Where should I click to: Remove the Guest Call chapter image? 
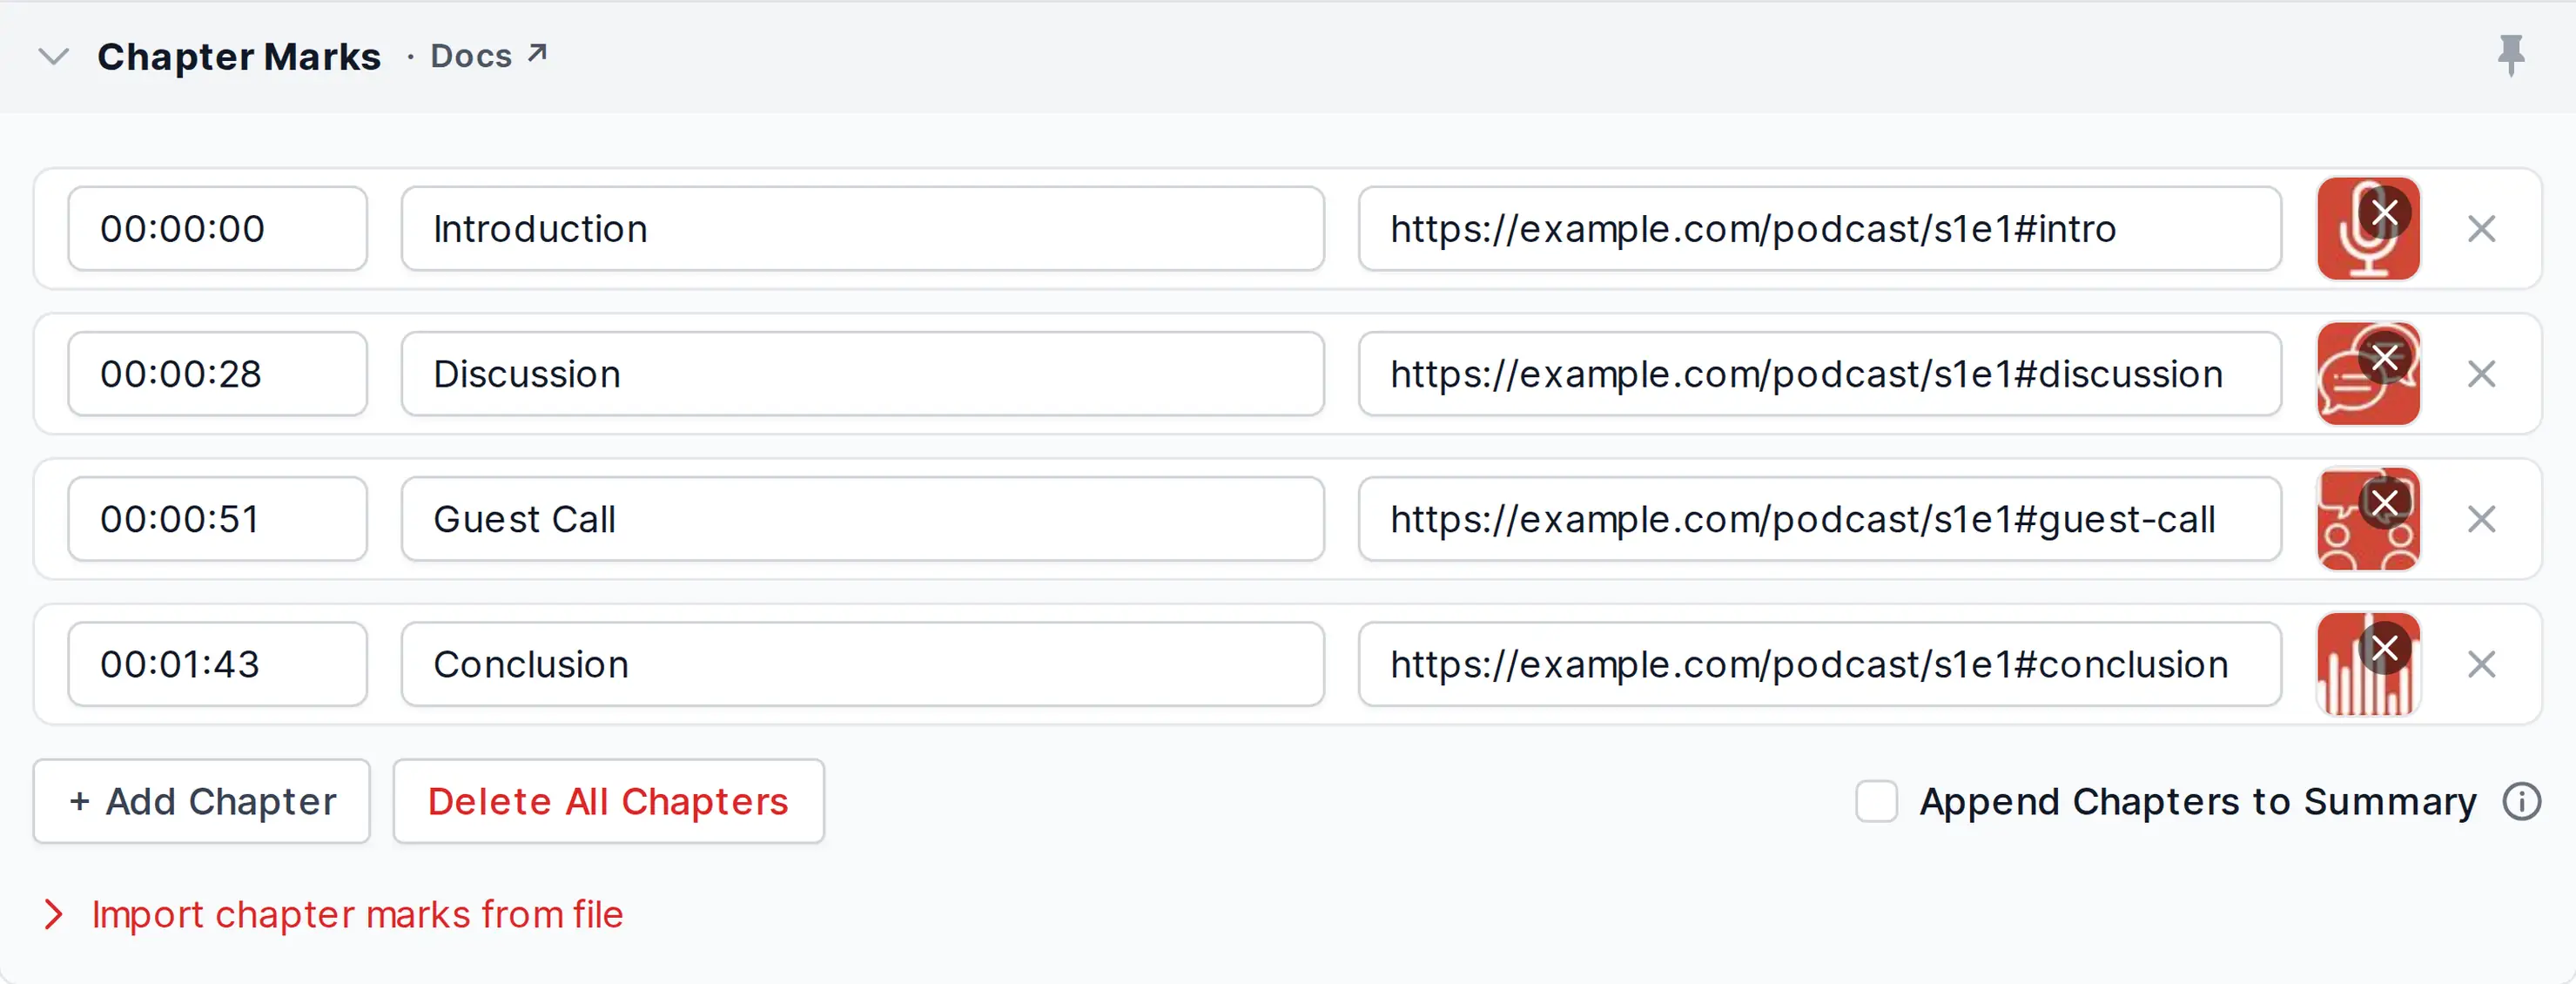(2385, 502)
